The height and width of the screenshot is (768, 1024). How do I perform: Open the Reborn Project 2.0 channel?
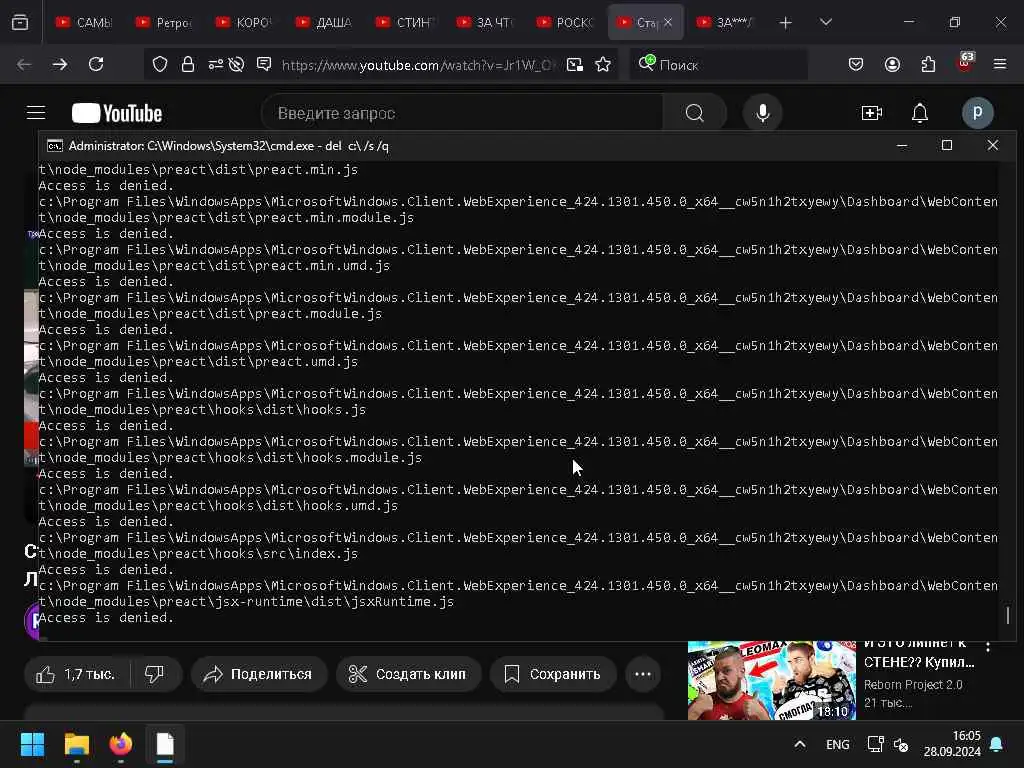pos(913,684)
